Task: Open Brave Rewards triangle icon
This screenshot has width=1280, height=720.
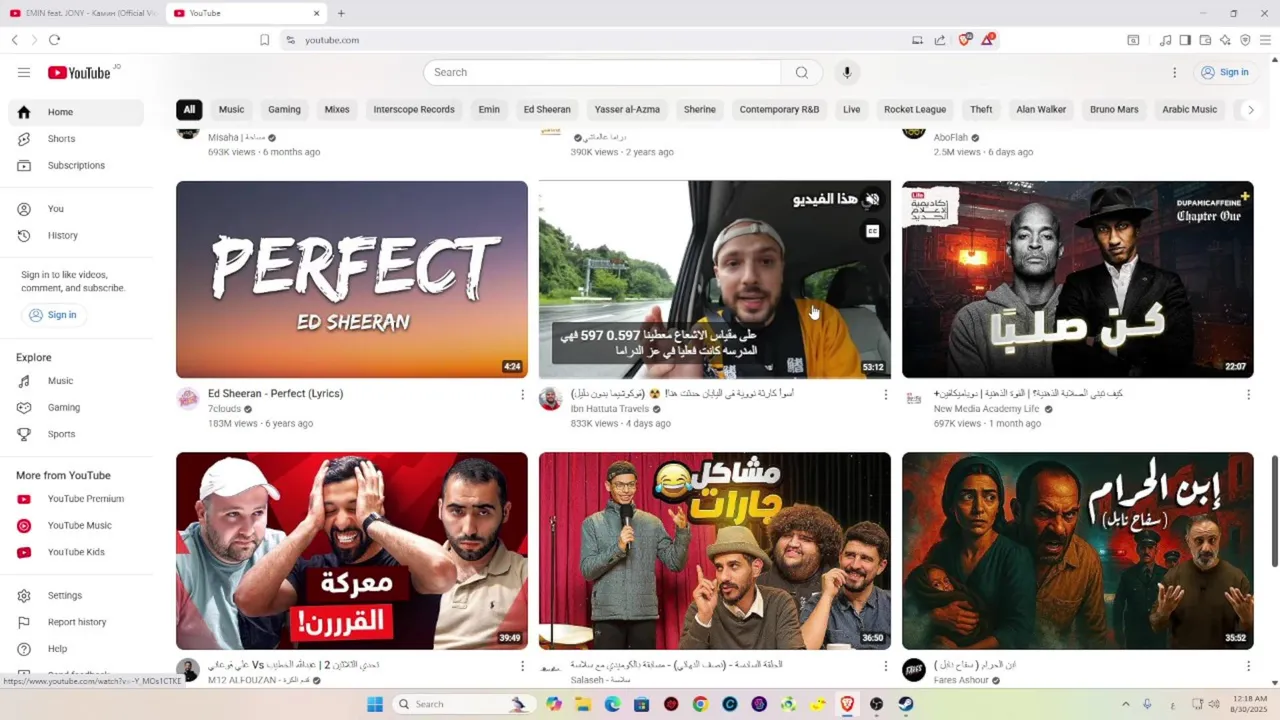Action: (x=988, y=40)
